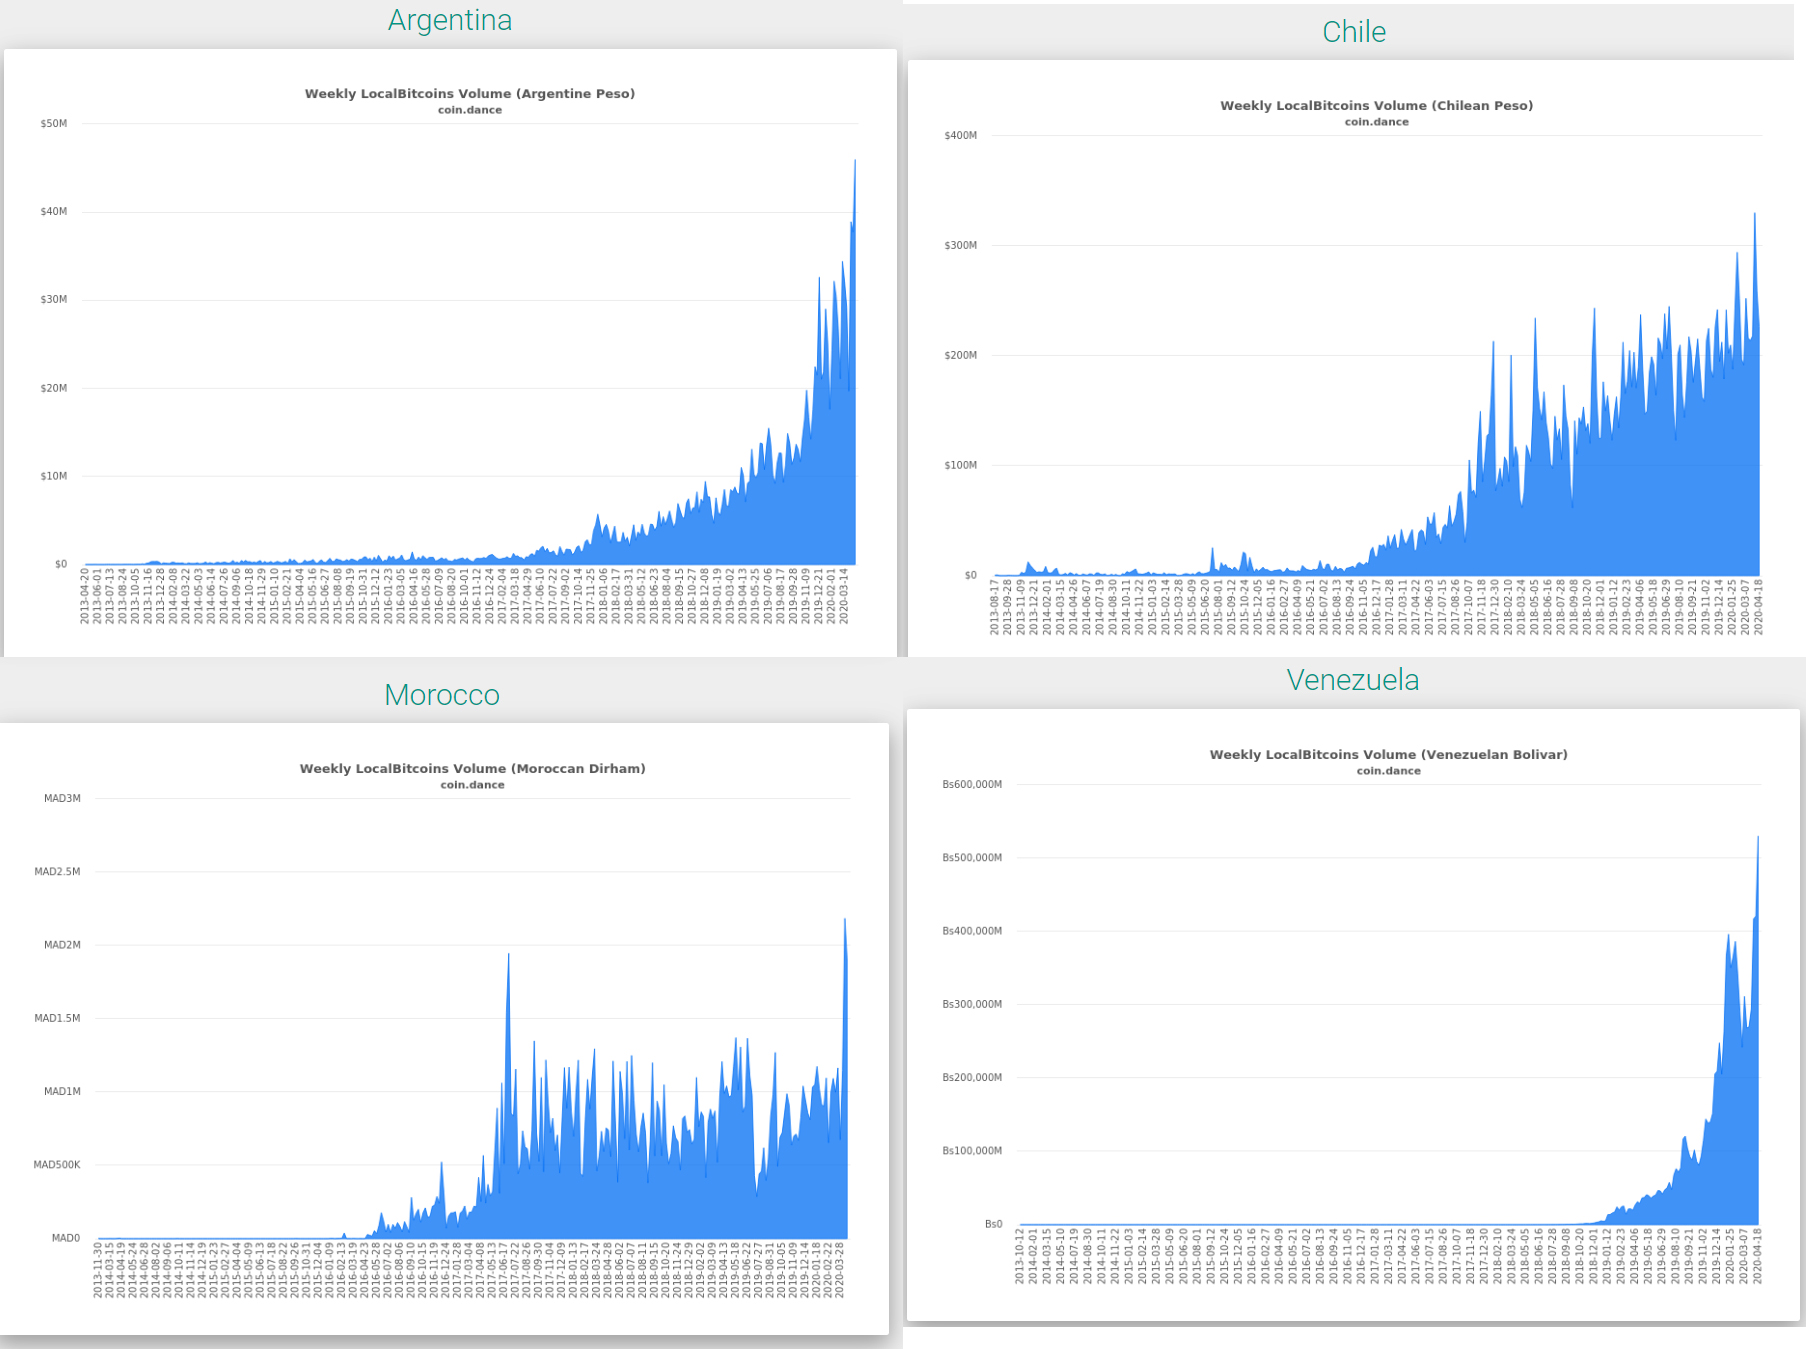The height and width of the screenshot is (1349, 1806).
Task: Click the Chilean Peso chart title
Action: coord(1376,106)
